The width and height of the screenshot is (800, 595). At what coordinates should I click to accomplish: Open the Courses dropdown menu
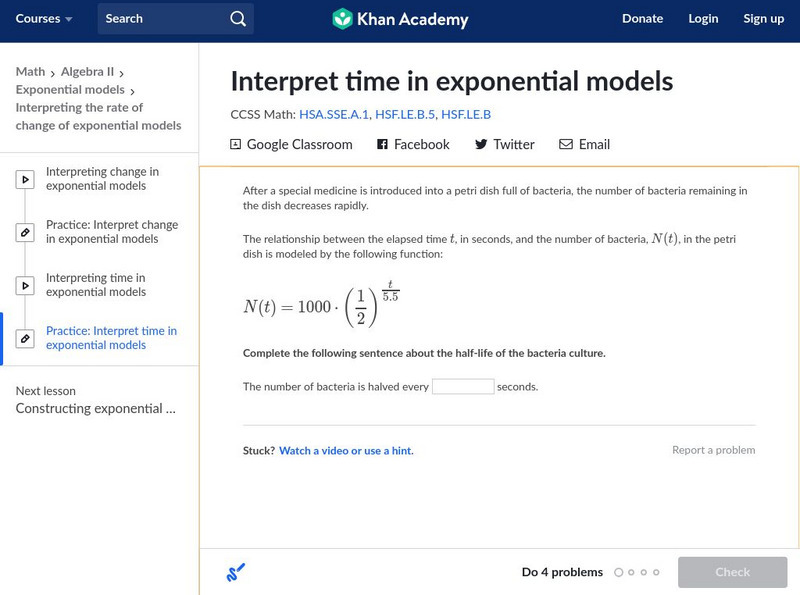(44, 19)
